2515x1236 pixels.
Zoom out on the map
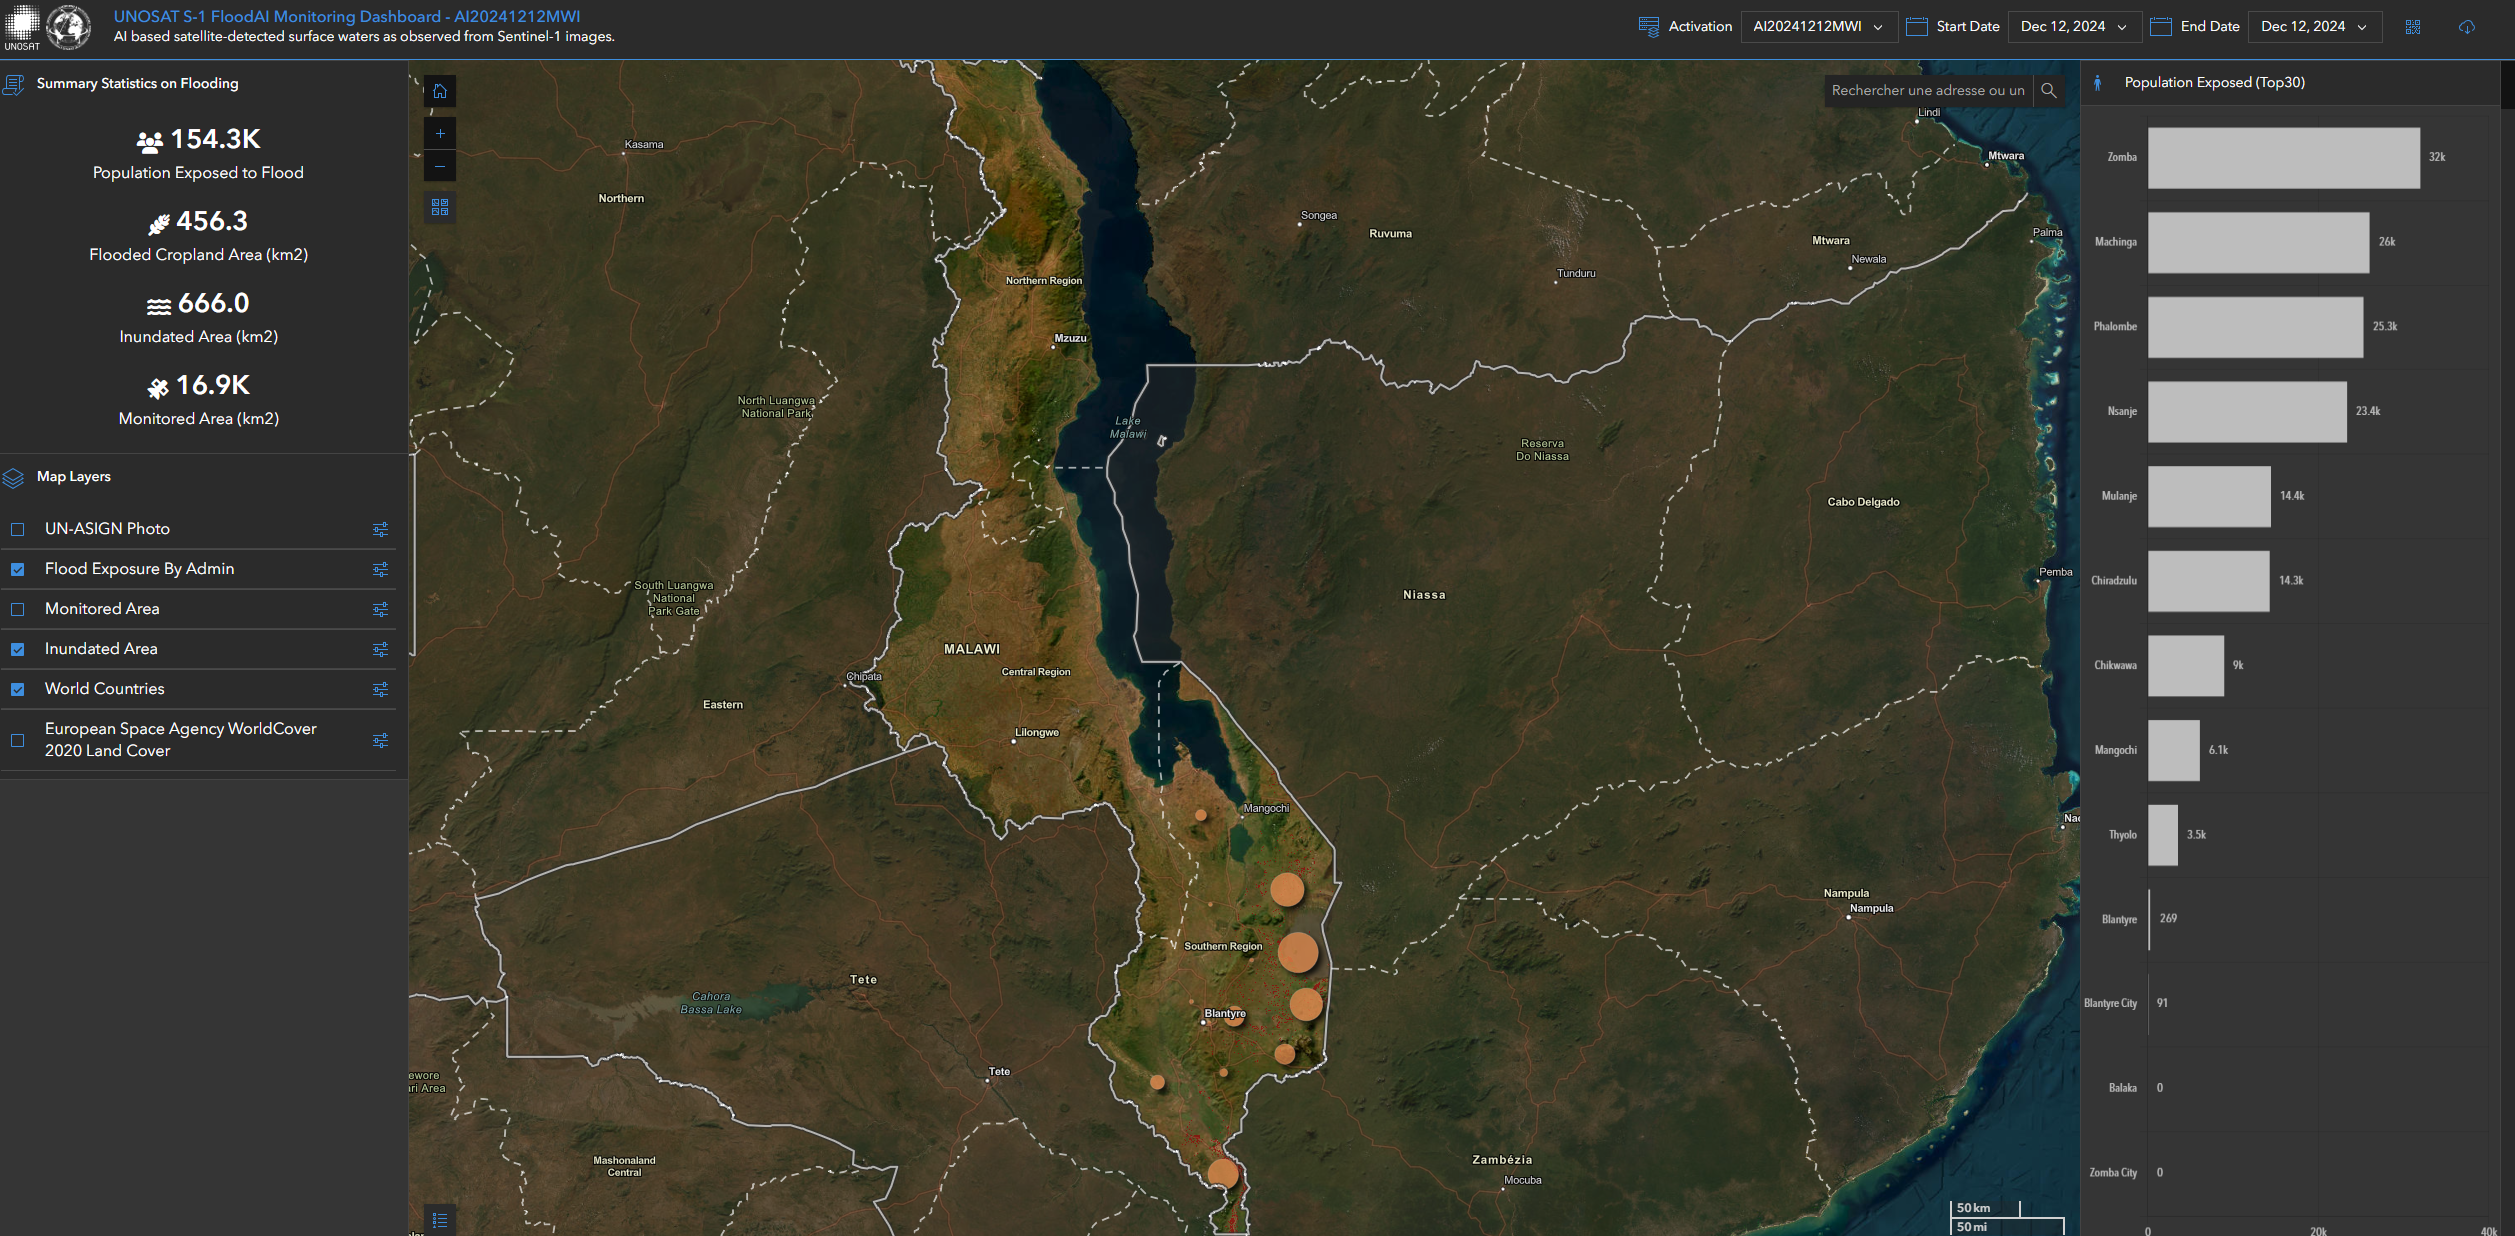[x=440, y=166]
